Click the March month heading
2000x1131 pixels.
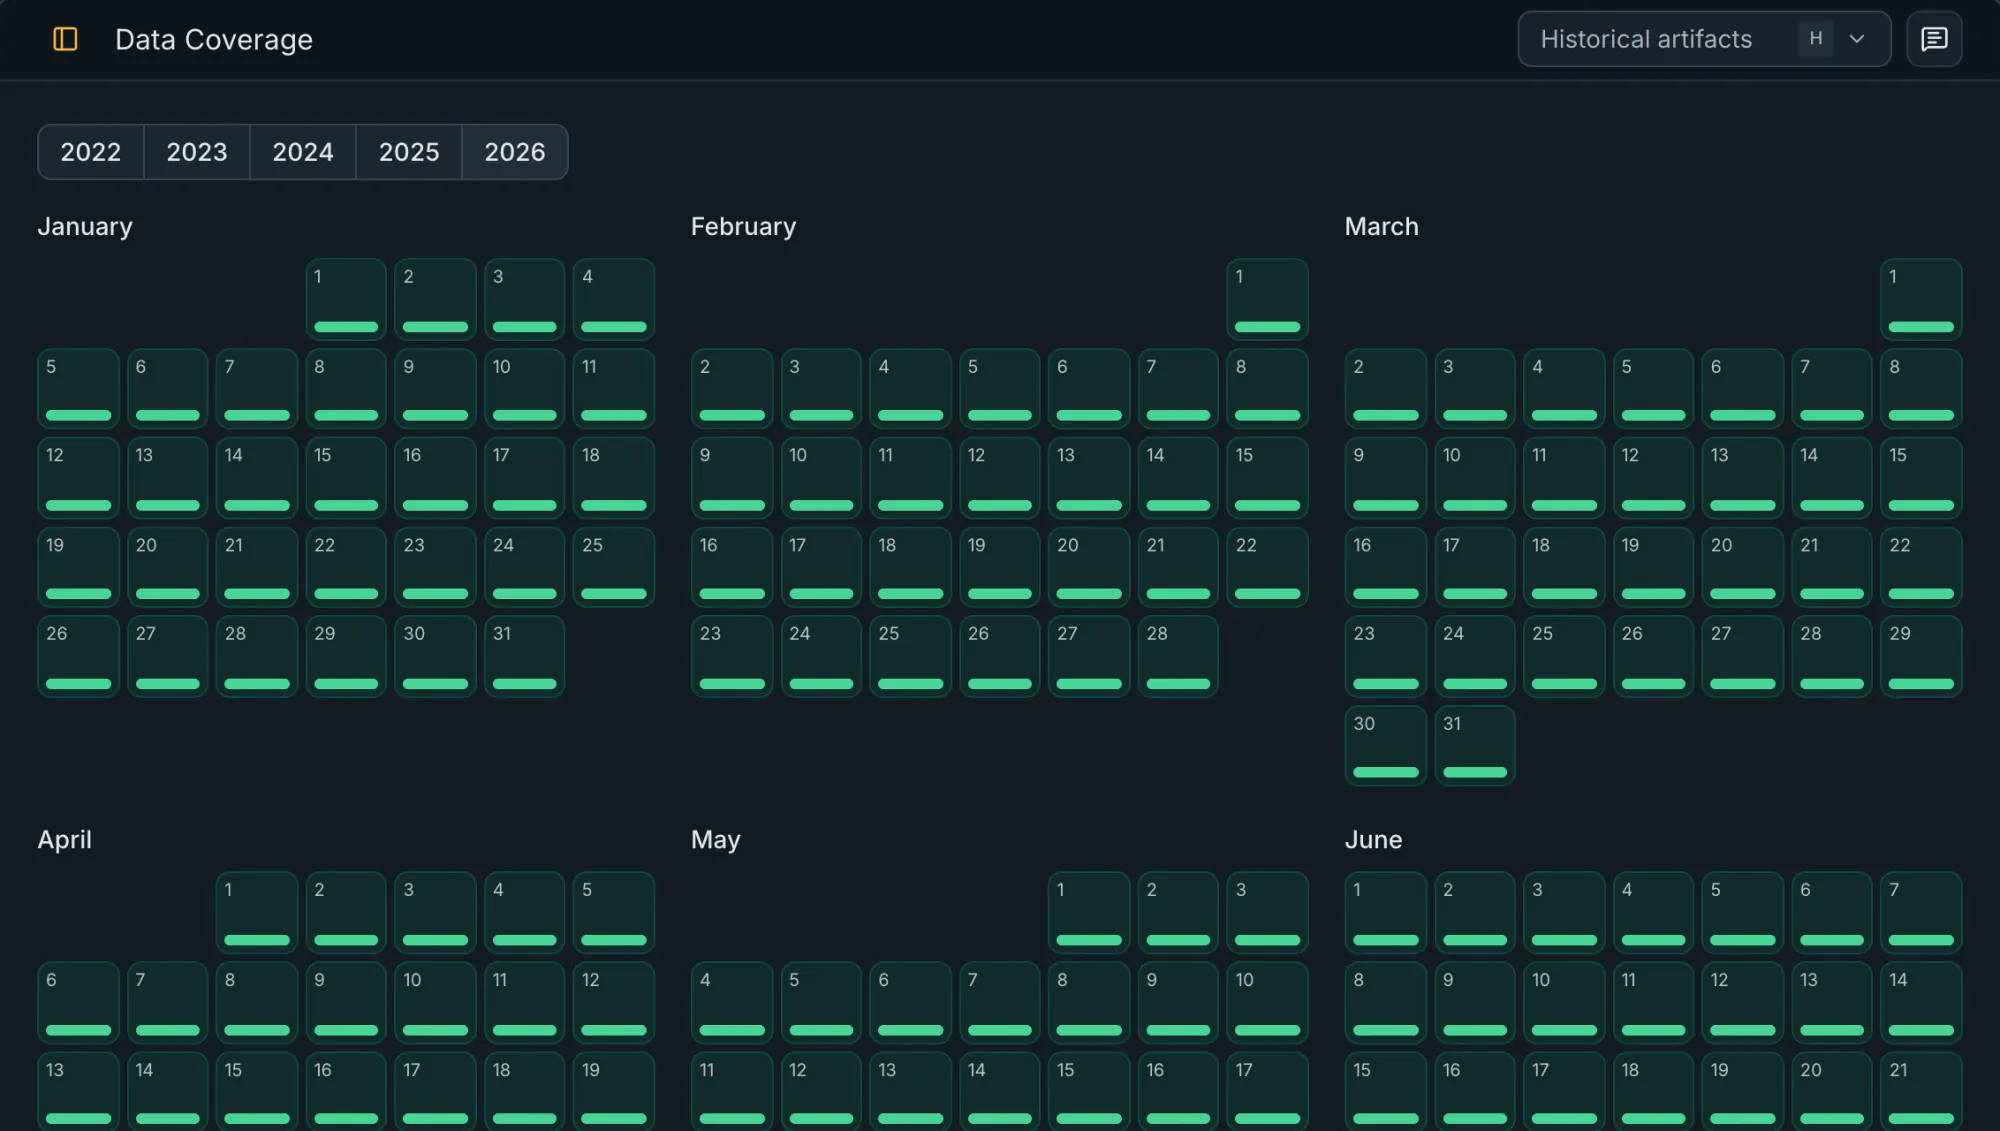(1382, 227)
